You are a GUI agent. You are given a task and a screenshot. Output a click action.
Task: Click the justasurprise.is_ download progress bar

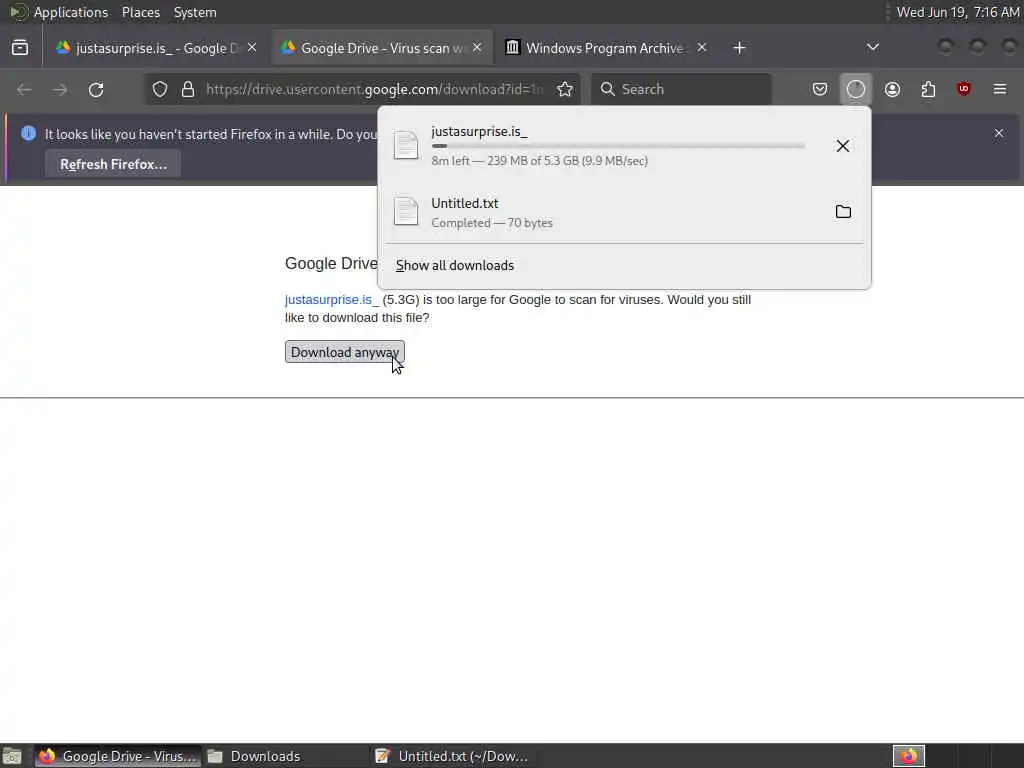(618, 146)
